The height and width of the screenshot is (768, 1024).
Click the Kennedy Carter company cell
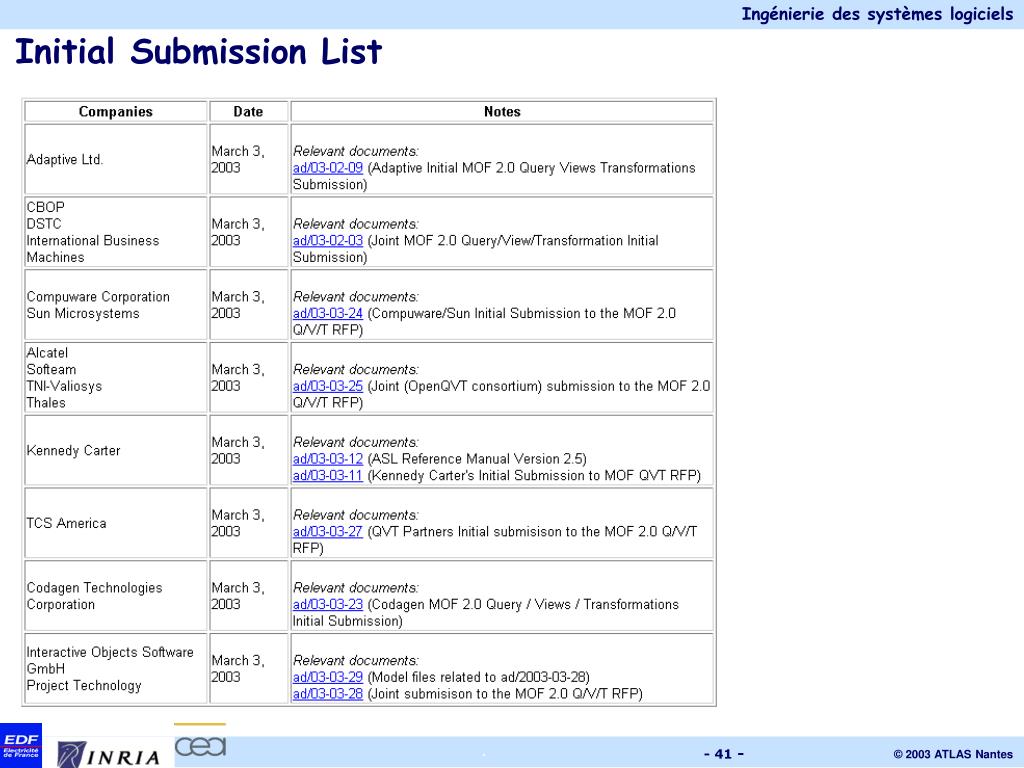(116, 451)
